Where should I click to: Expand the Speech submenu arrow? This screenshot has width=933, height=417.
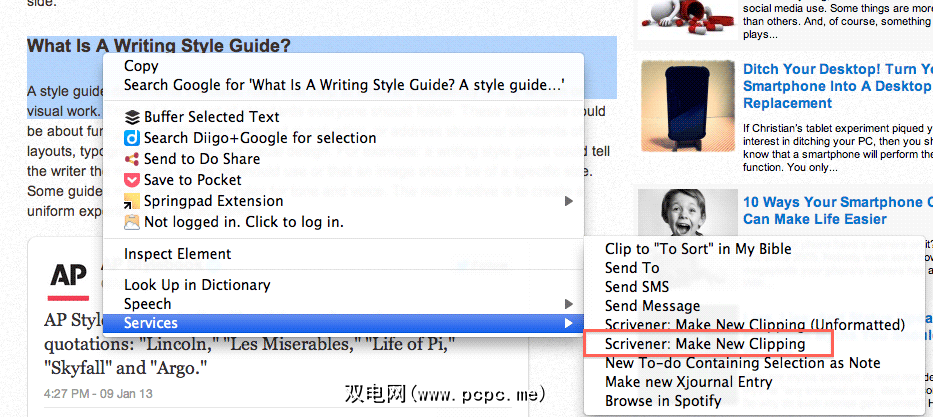coord(569,305)
